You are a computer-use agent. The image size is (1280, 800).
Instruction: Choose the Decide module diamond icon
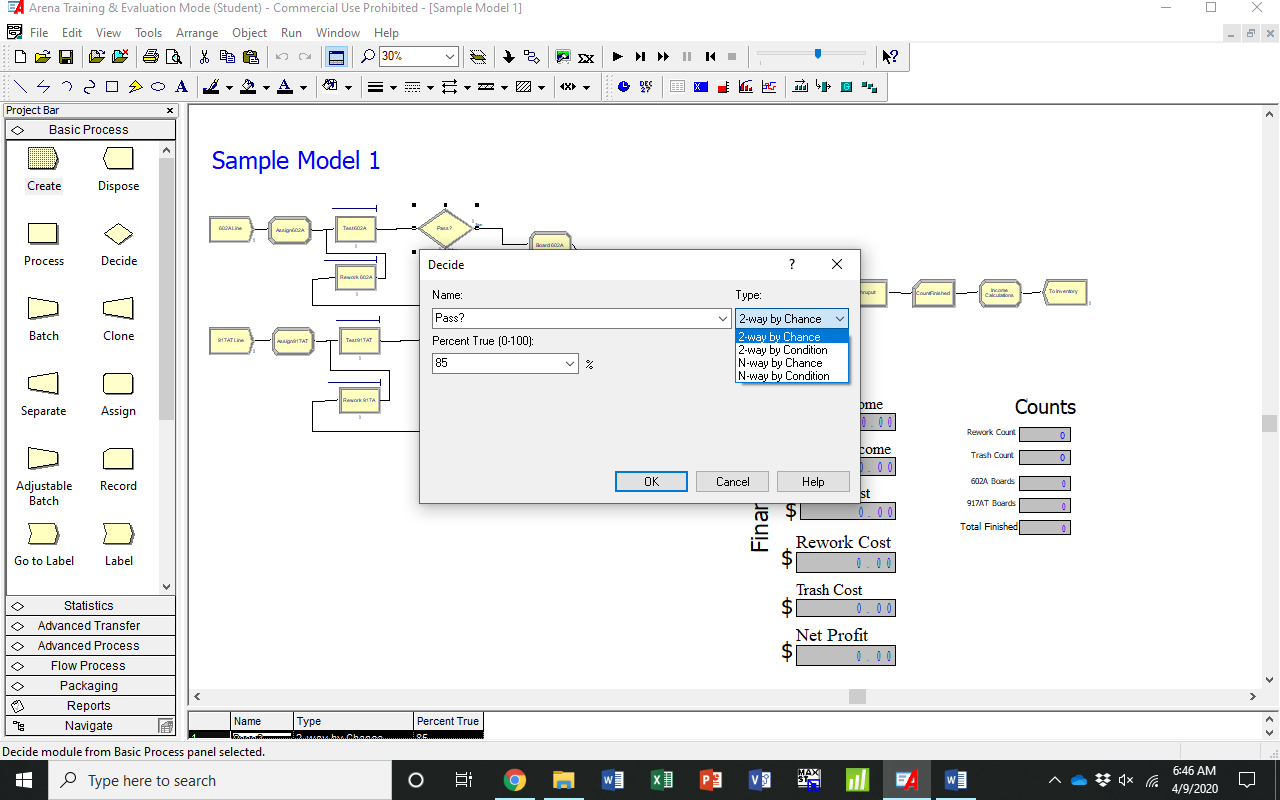click(118, 233)
